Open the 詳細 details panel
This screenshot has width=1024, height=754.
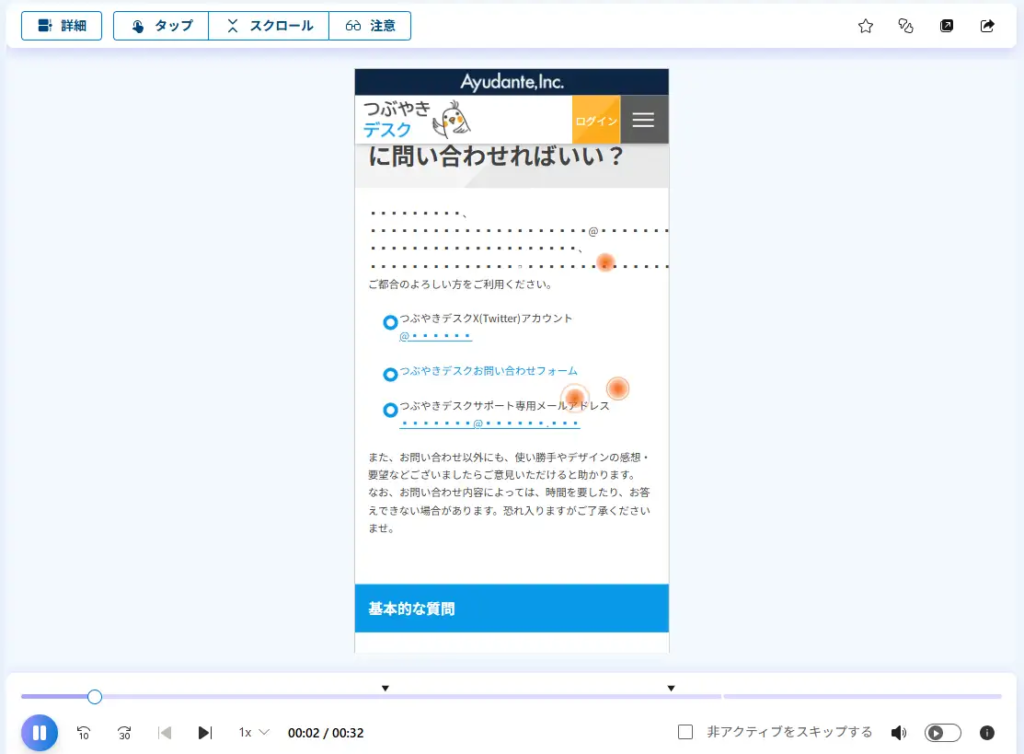tap(61, 26)
